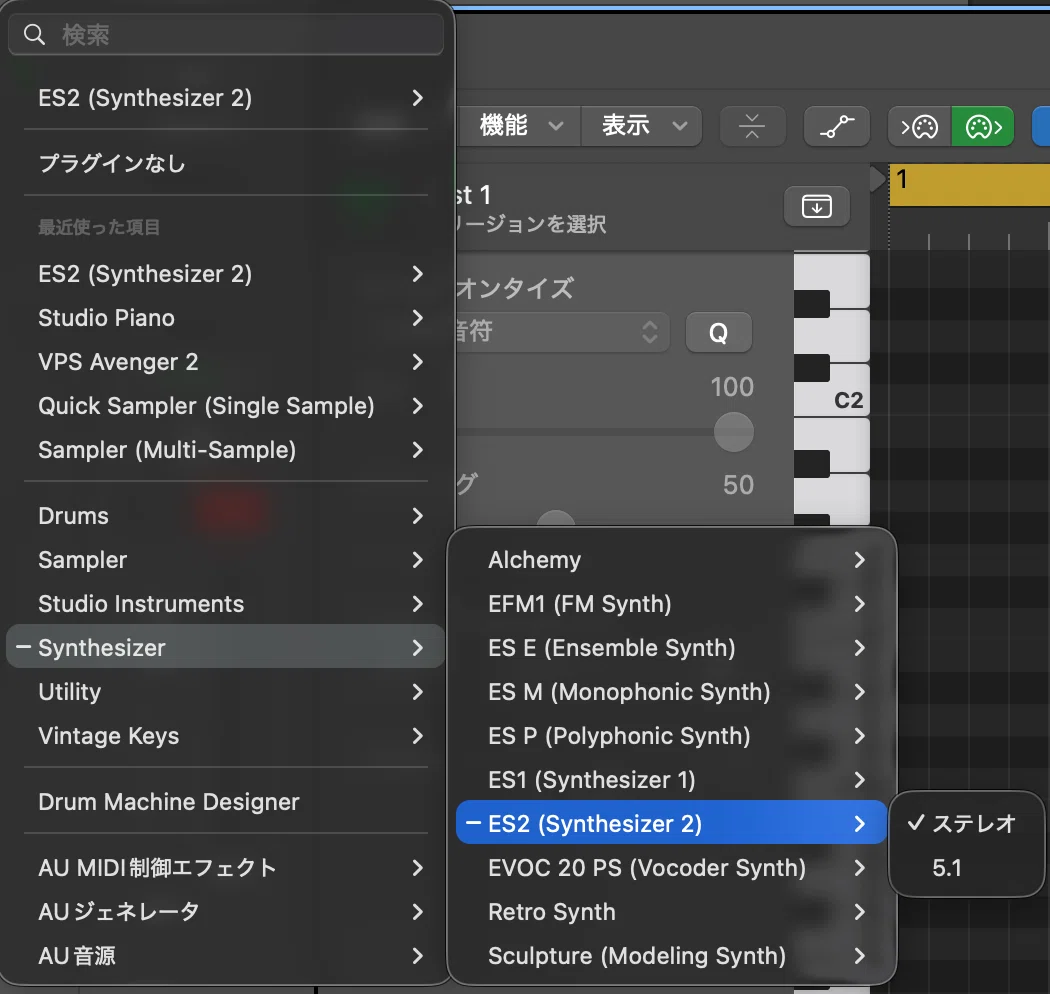Choose Sampler (Multi-Sample) entry
1050x994 pixels.
226,450
